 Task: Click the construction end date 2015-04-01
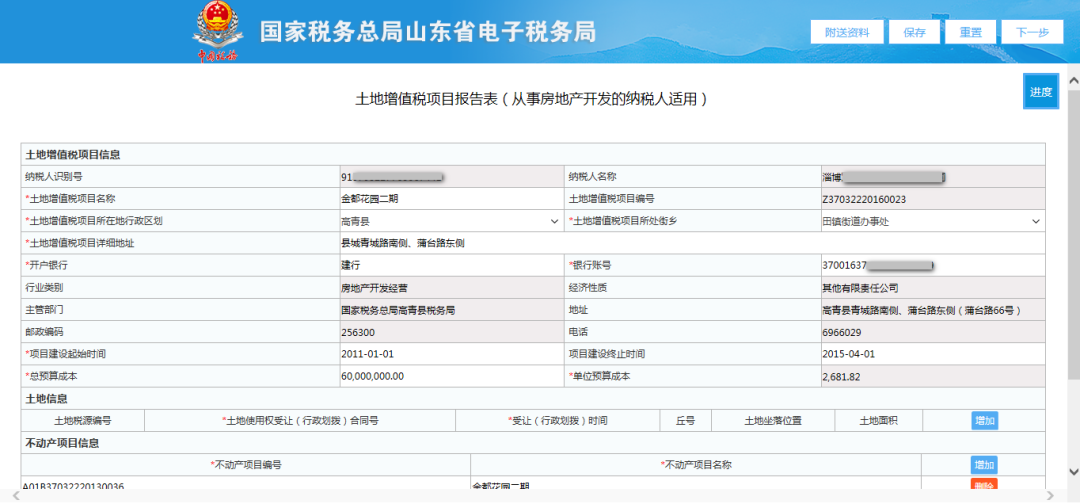(930, 354)
